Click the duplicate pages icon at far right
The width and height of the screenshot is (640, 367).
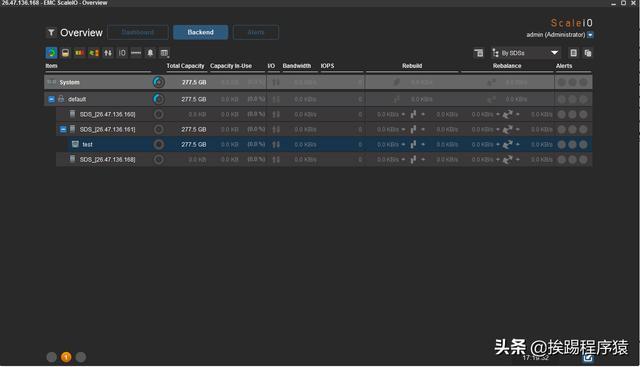tap(588, 53)
